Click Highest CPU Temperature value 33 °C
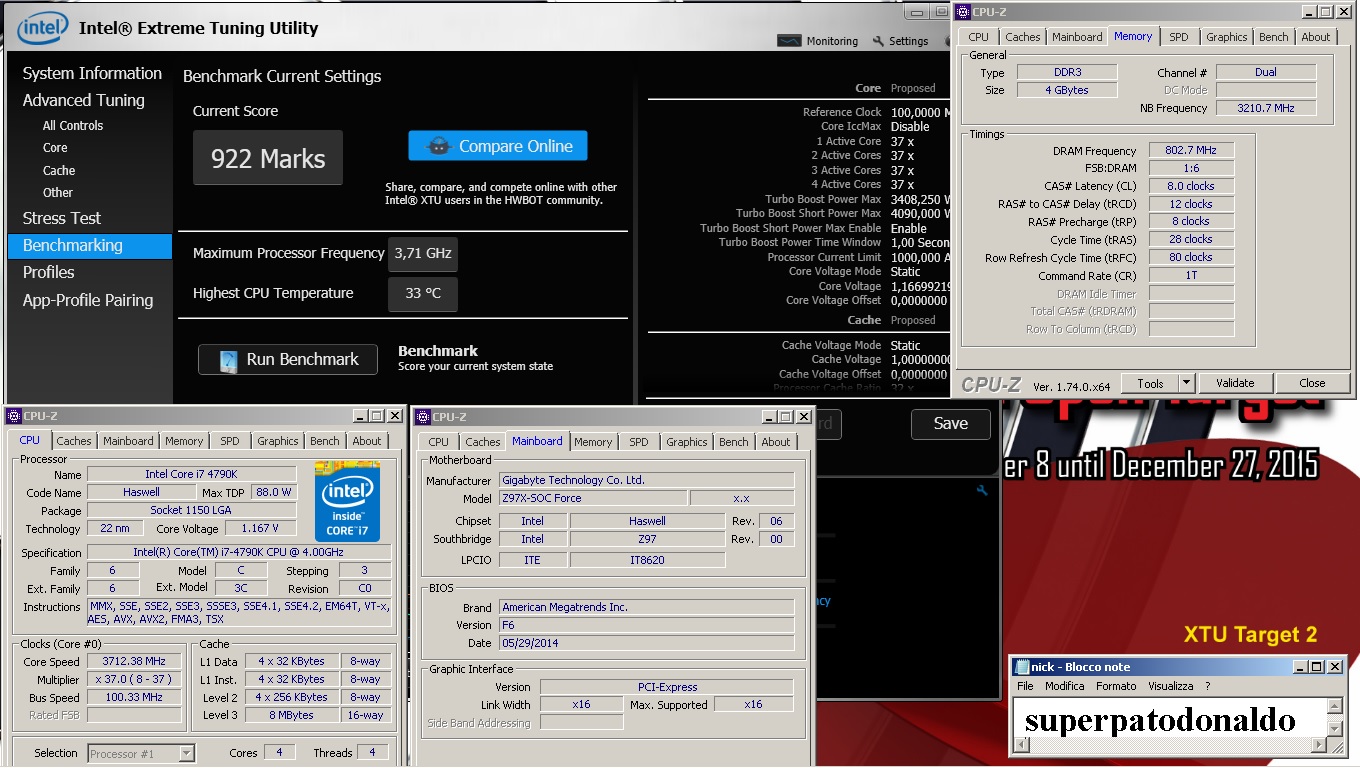Viewport: 1360px width, 768px height. click(x=423, y=294)
